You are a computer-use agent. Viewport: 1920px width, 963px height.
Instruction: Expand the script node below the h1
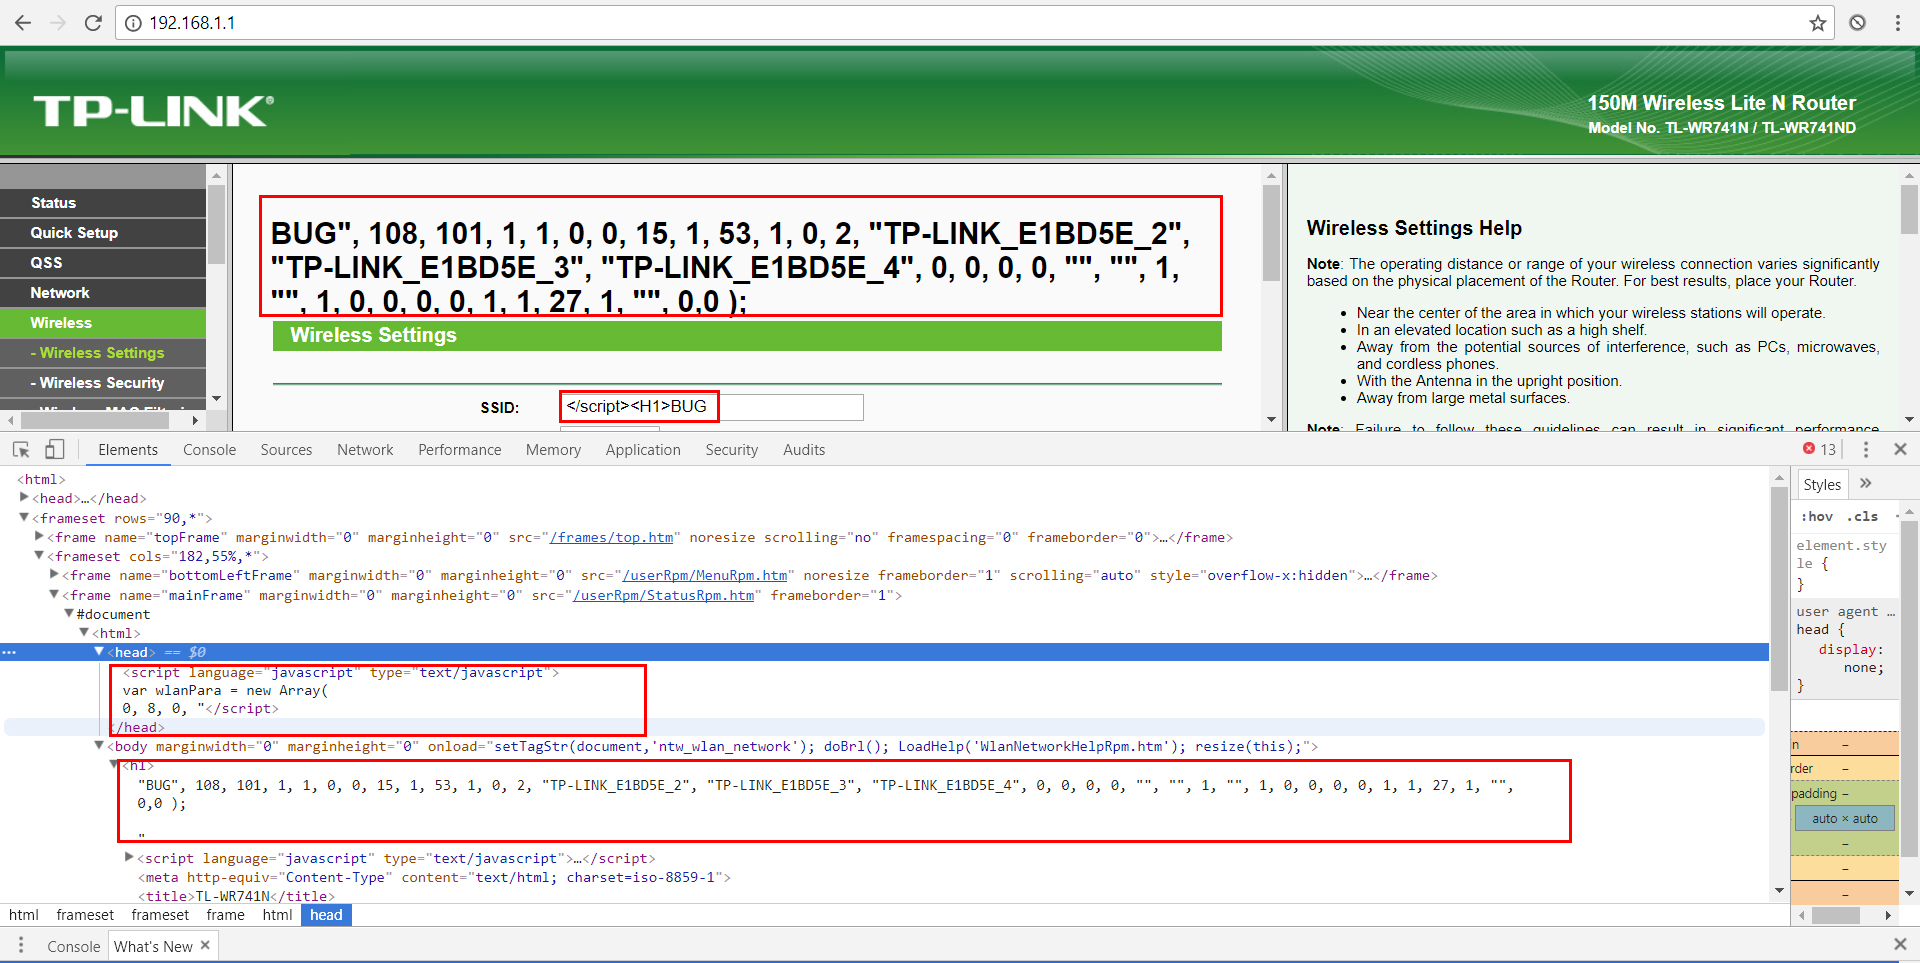tap(129, 857)
